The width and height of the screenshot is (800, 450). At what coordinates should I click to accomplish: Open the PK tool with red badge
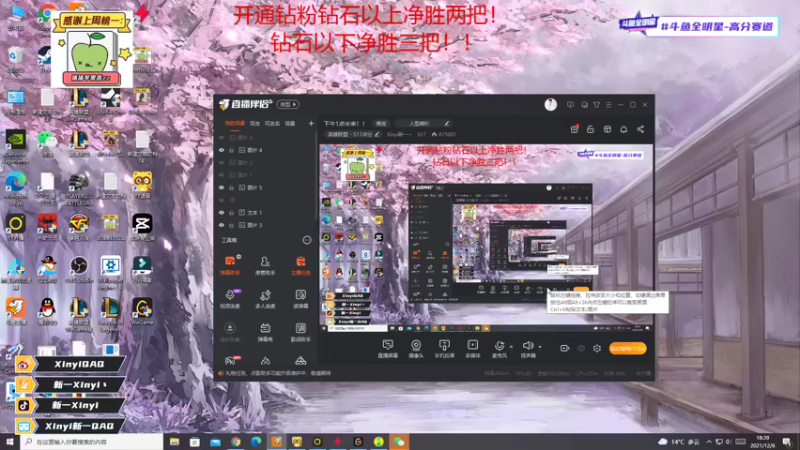tap(231, 361)
